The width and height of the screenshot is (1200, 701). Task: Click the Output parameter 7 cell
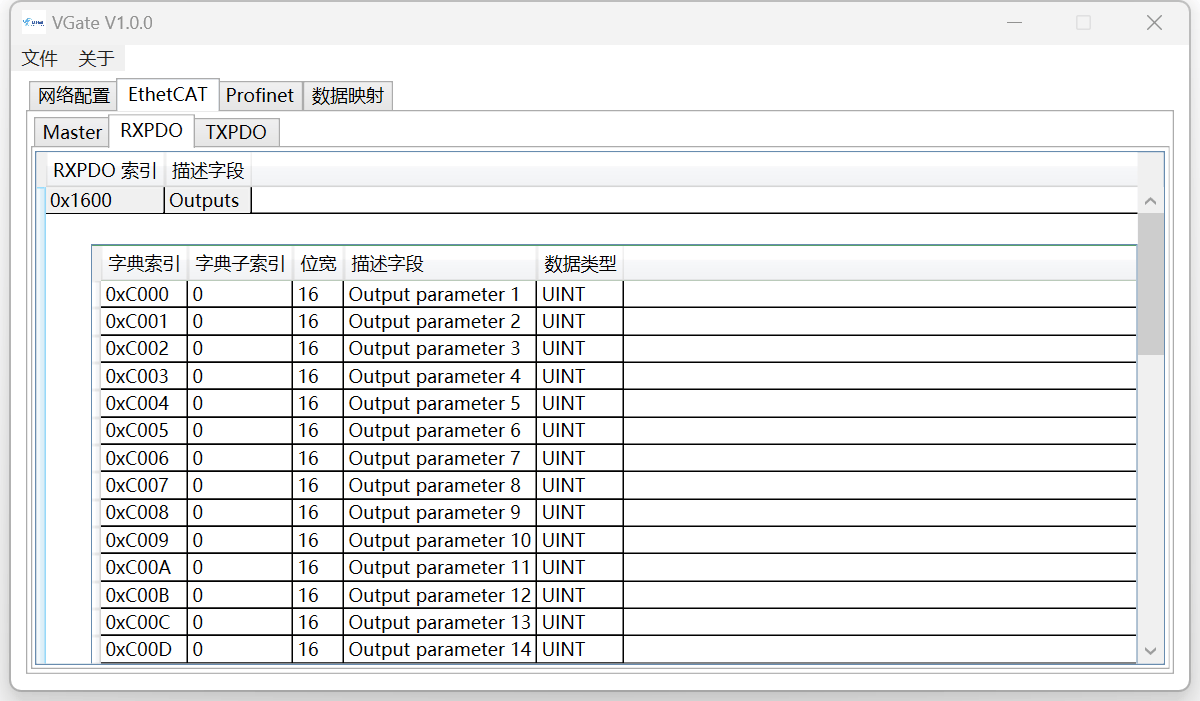440,458
